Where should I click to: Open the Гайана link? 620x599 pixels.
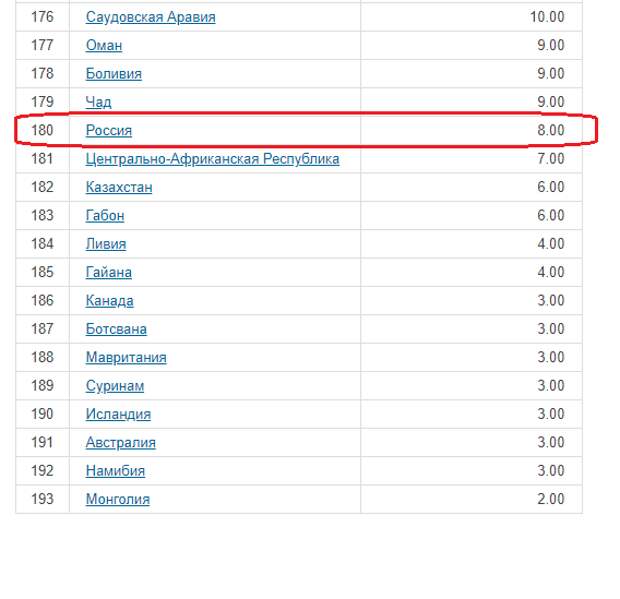tap(108, 272)
